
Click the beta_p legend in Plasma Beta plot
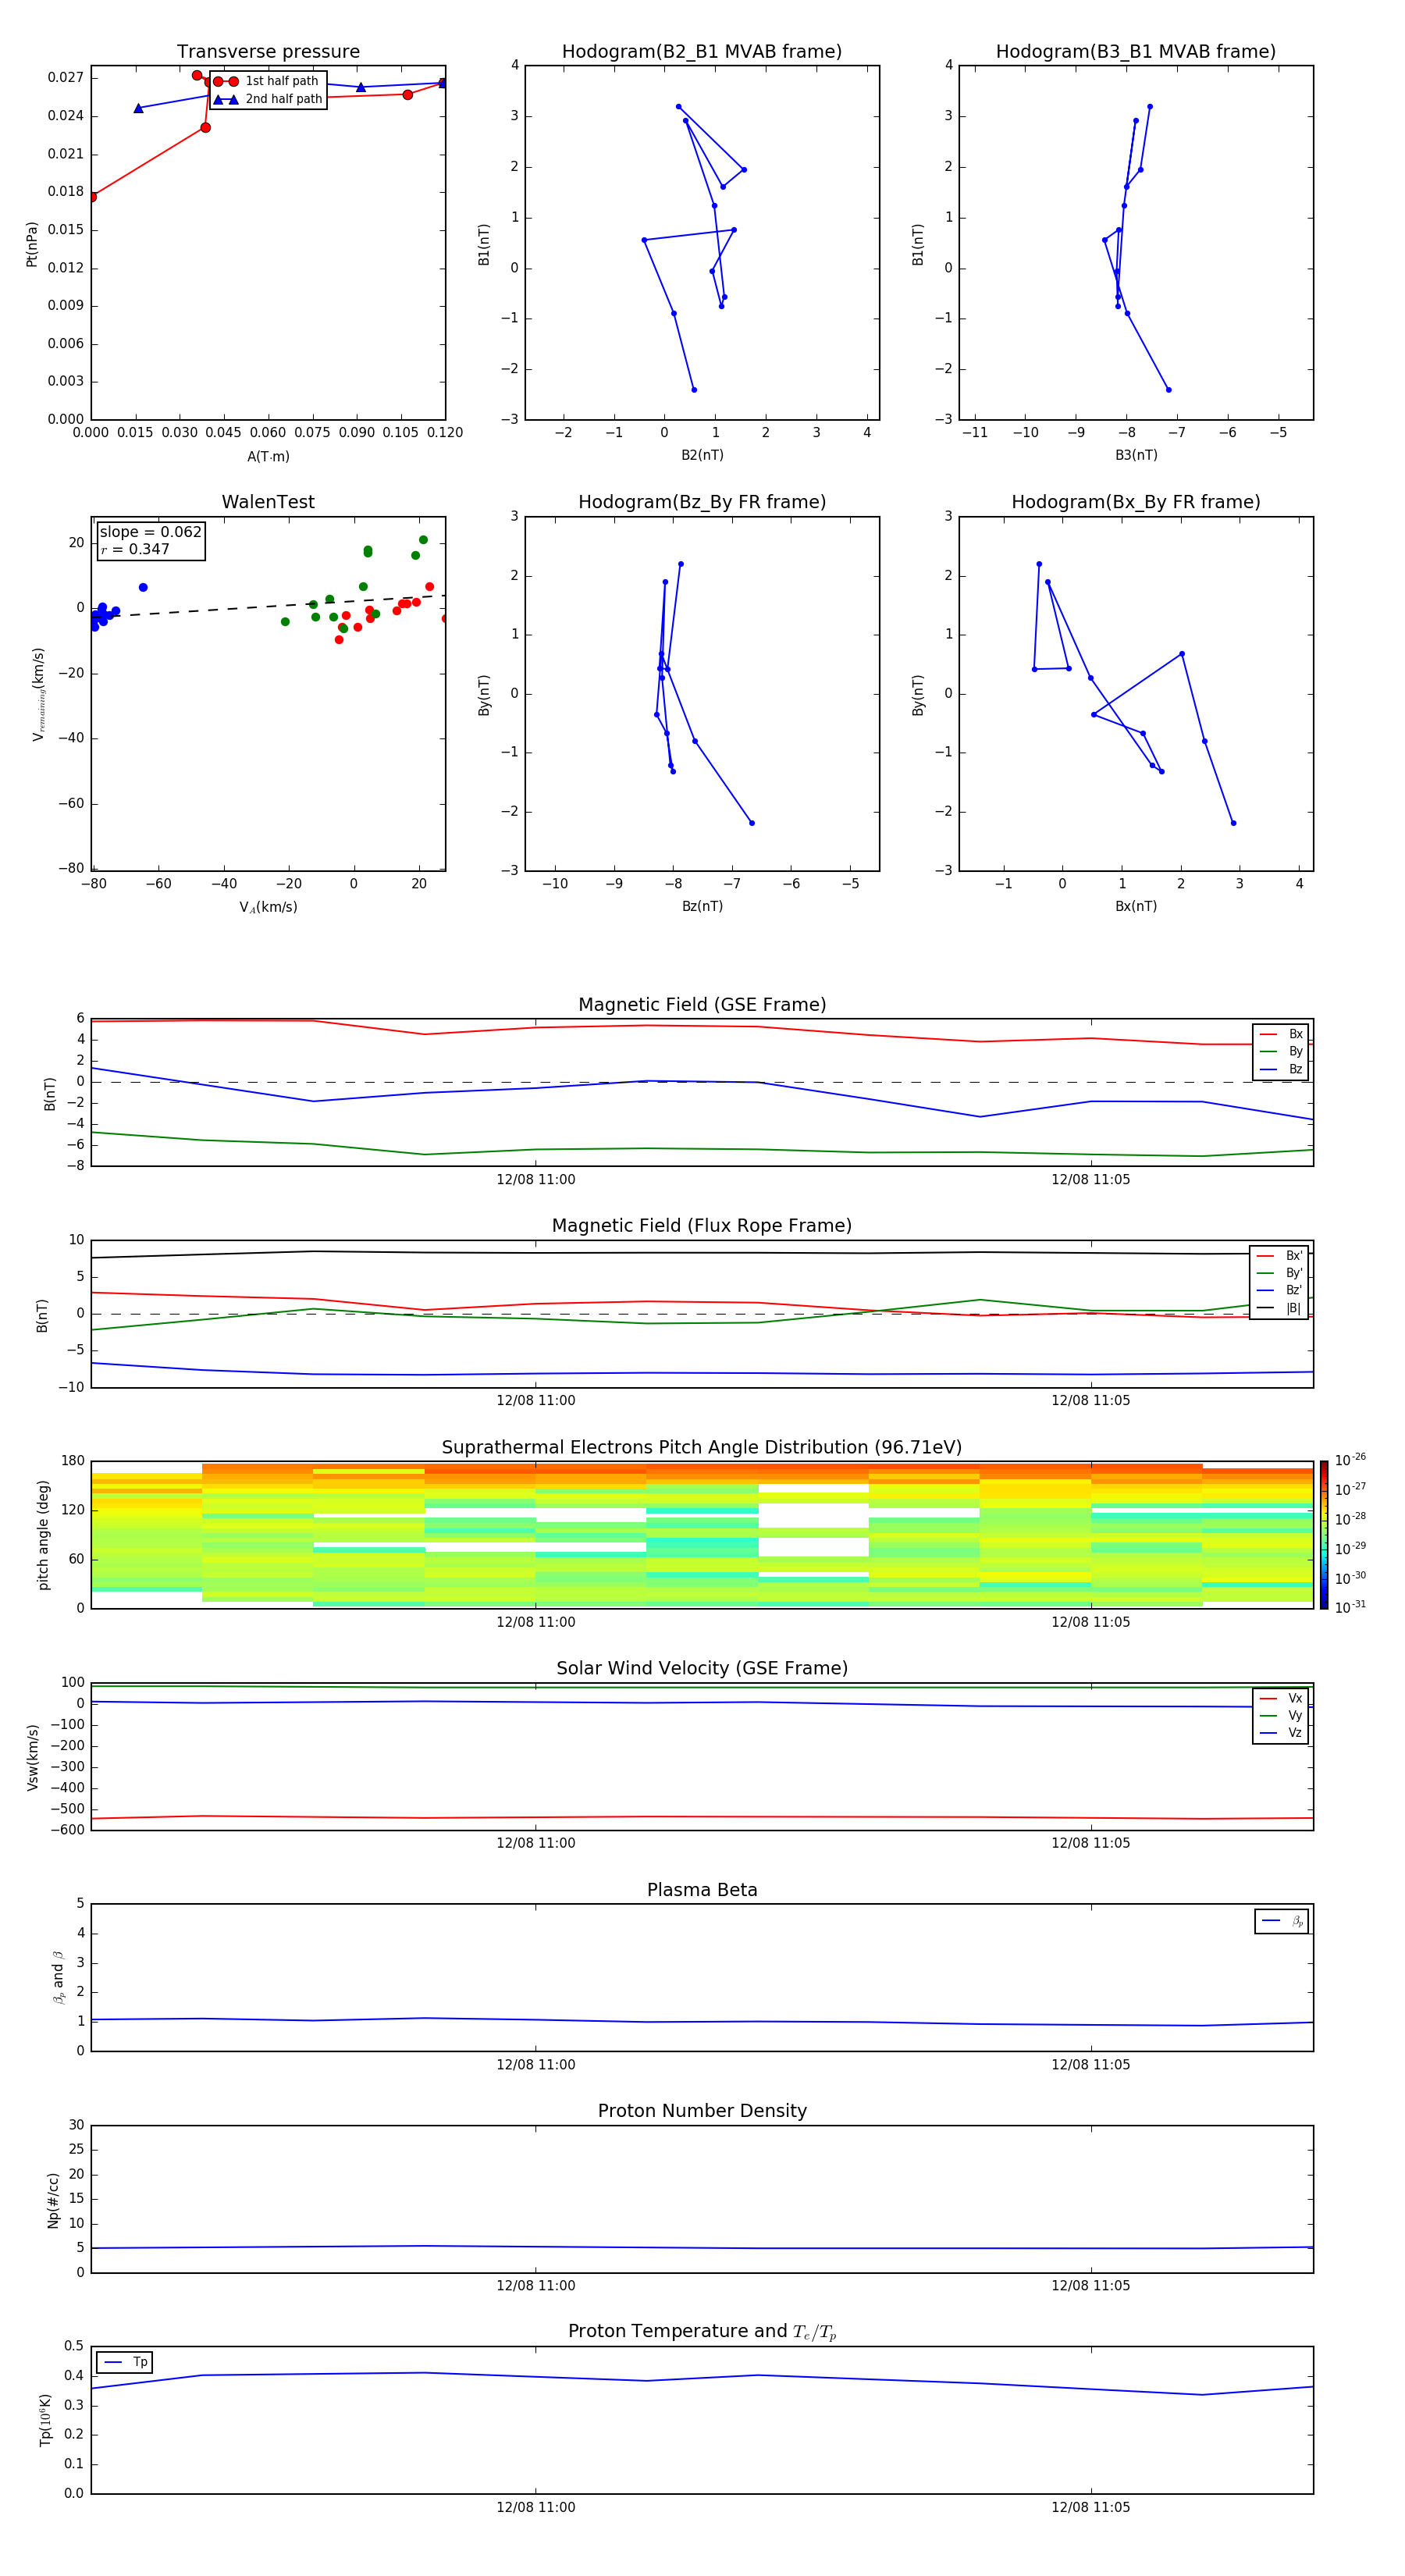pos(1282,1921)
